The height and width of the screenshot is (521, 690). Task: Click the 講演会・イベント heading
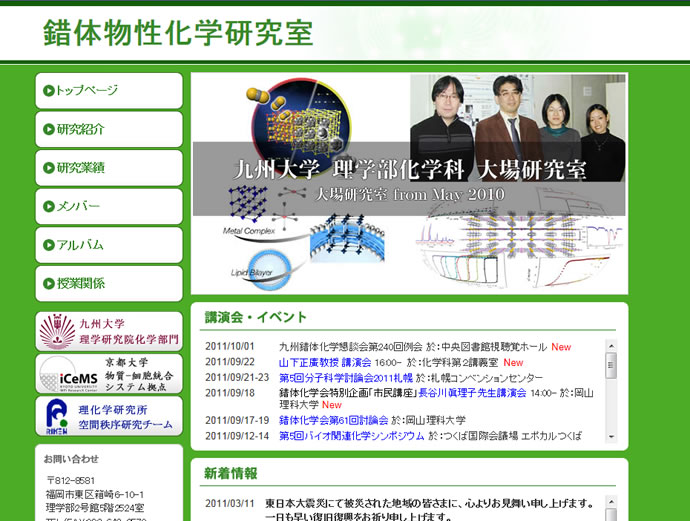pos(255,317)
